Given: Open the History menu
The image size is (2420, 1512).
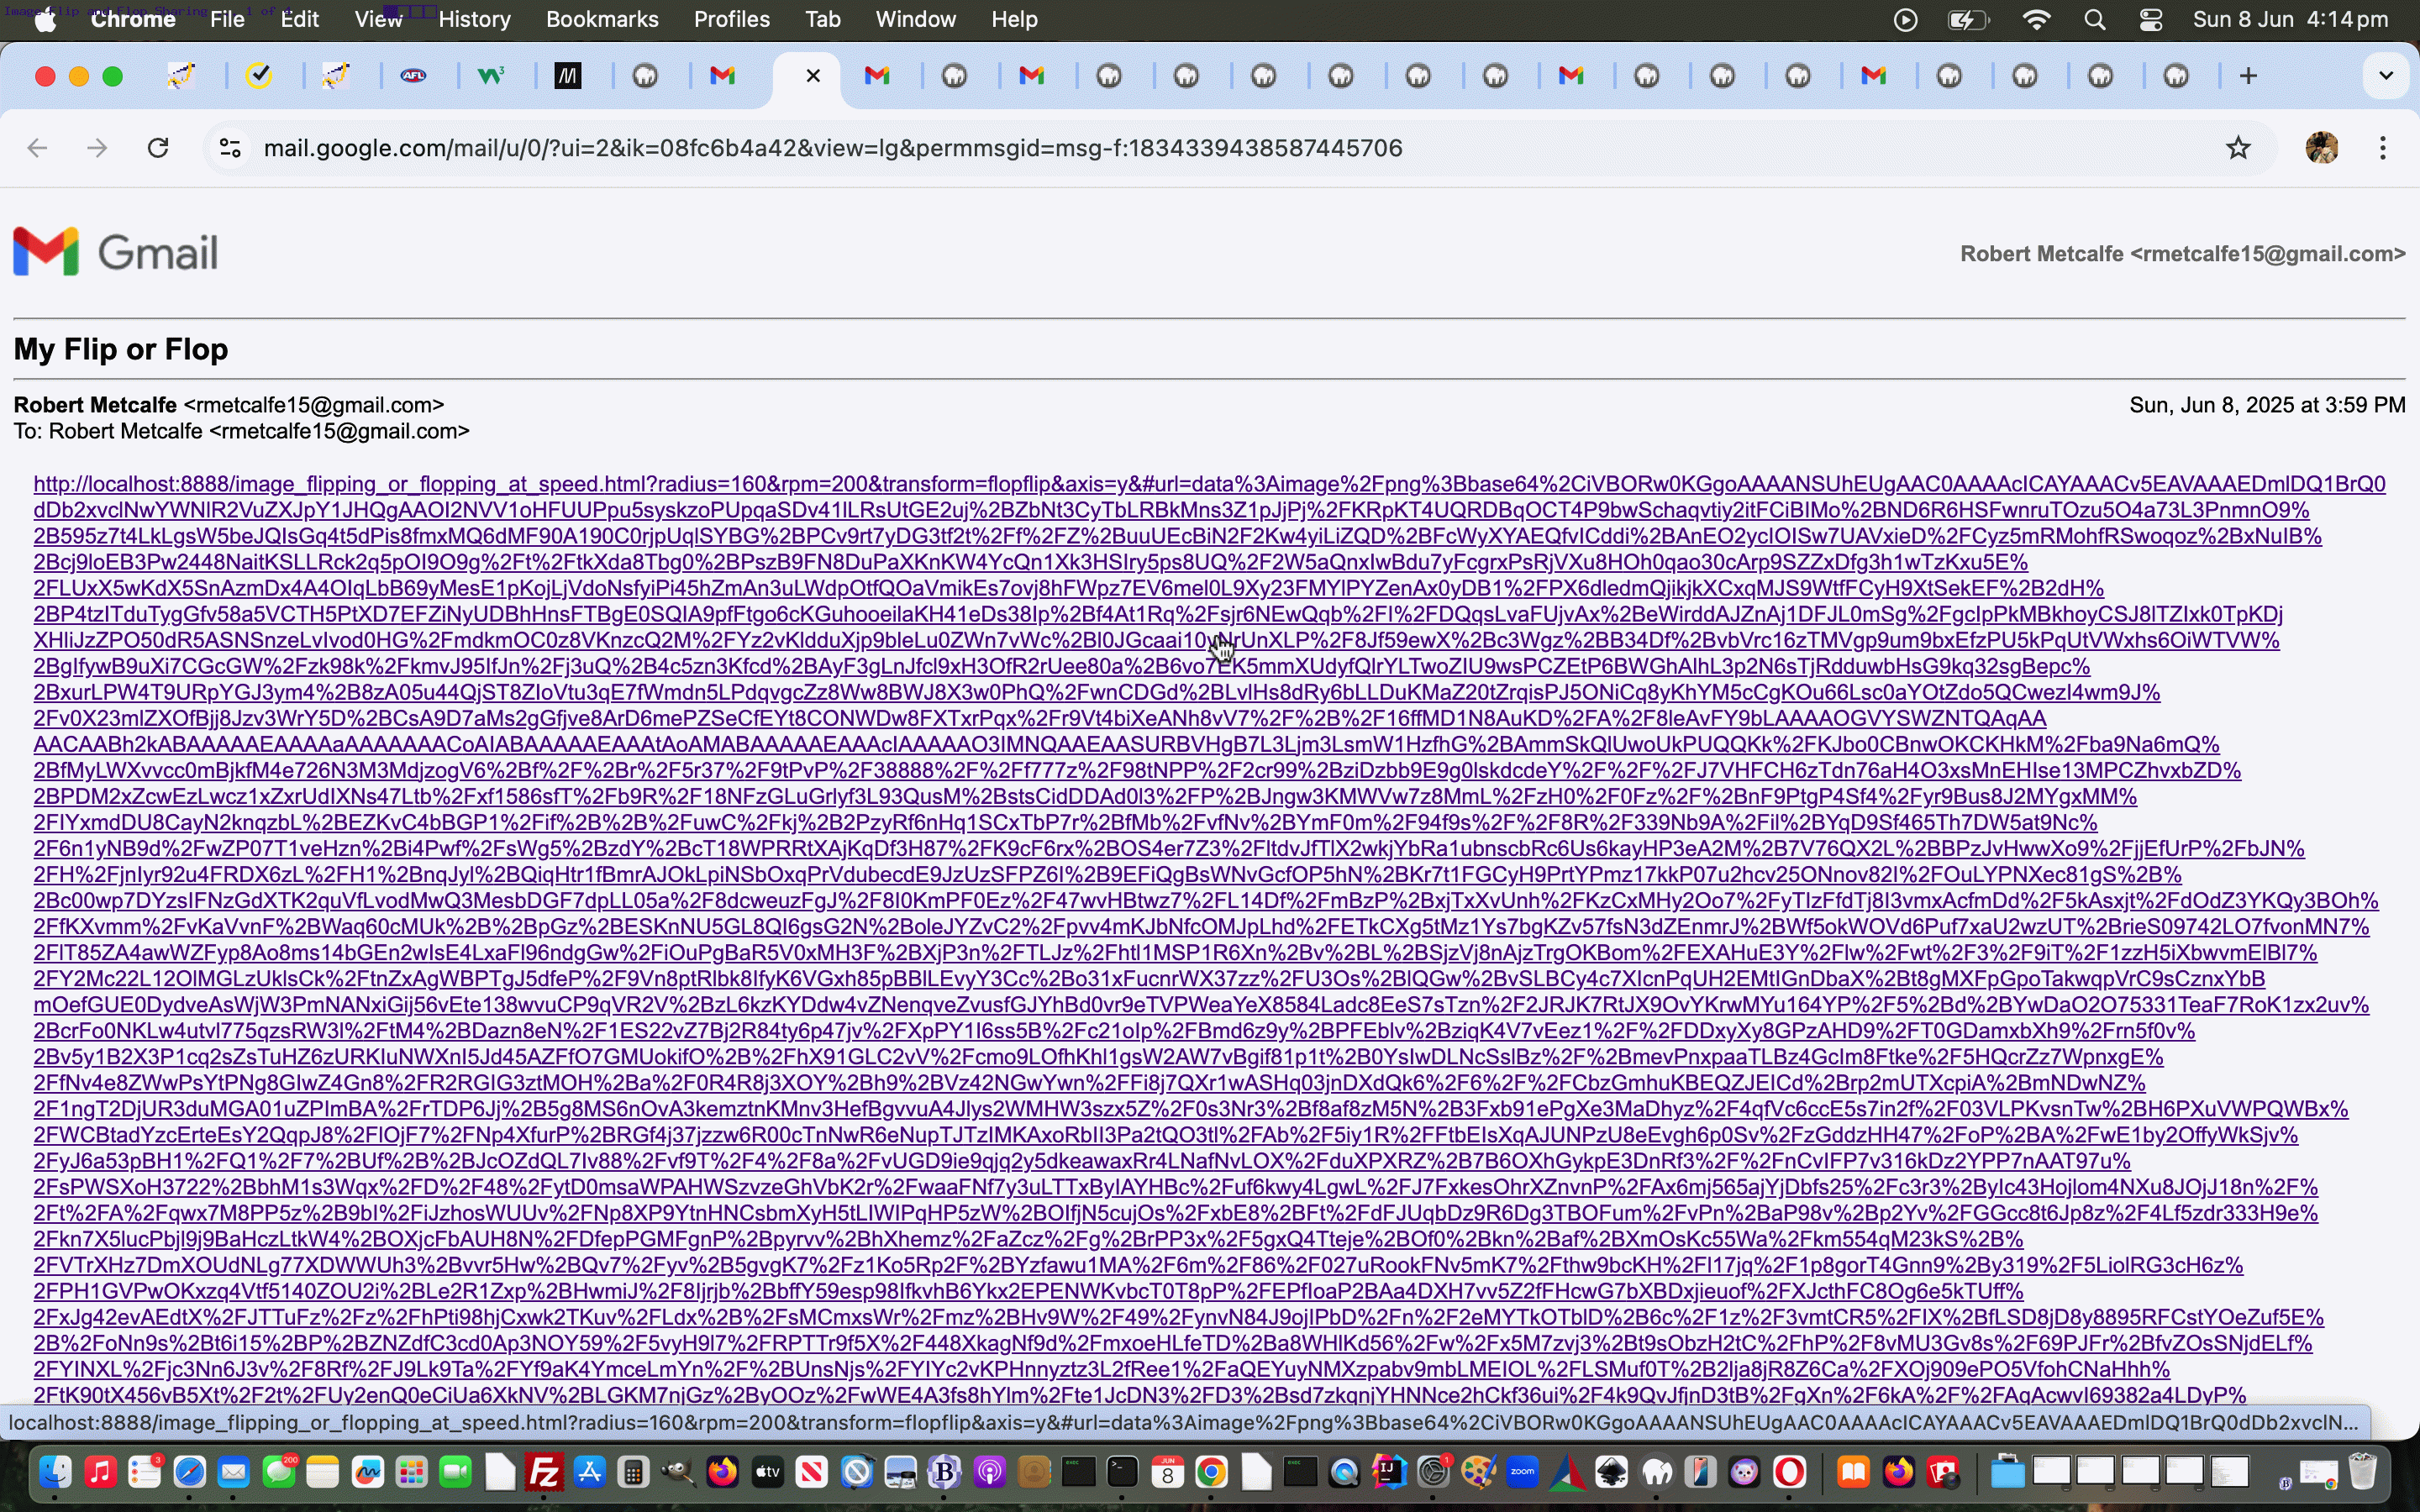Looking at the screenshot, I should click(474, 19).
